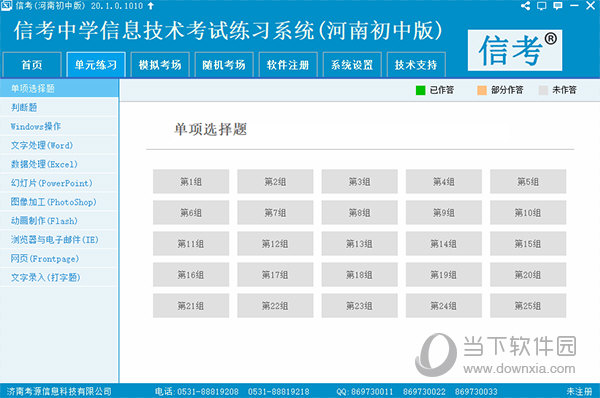Switch to the 技术支持 tab
Screen dimensions: 600x398
[x=416, y=65]
